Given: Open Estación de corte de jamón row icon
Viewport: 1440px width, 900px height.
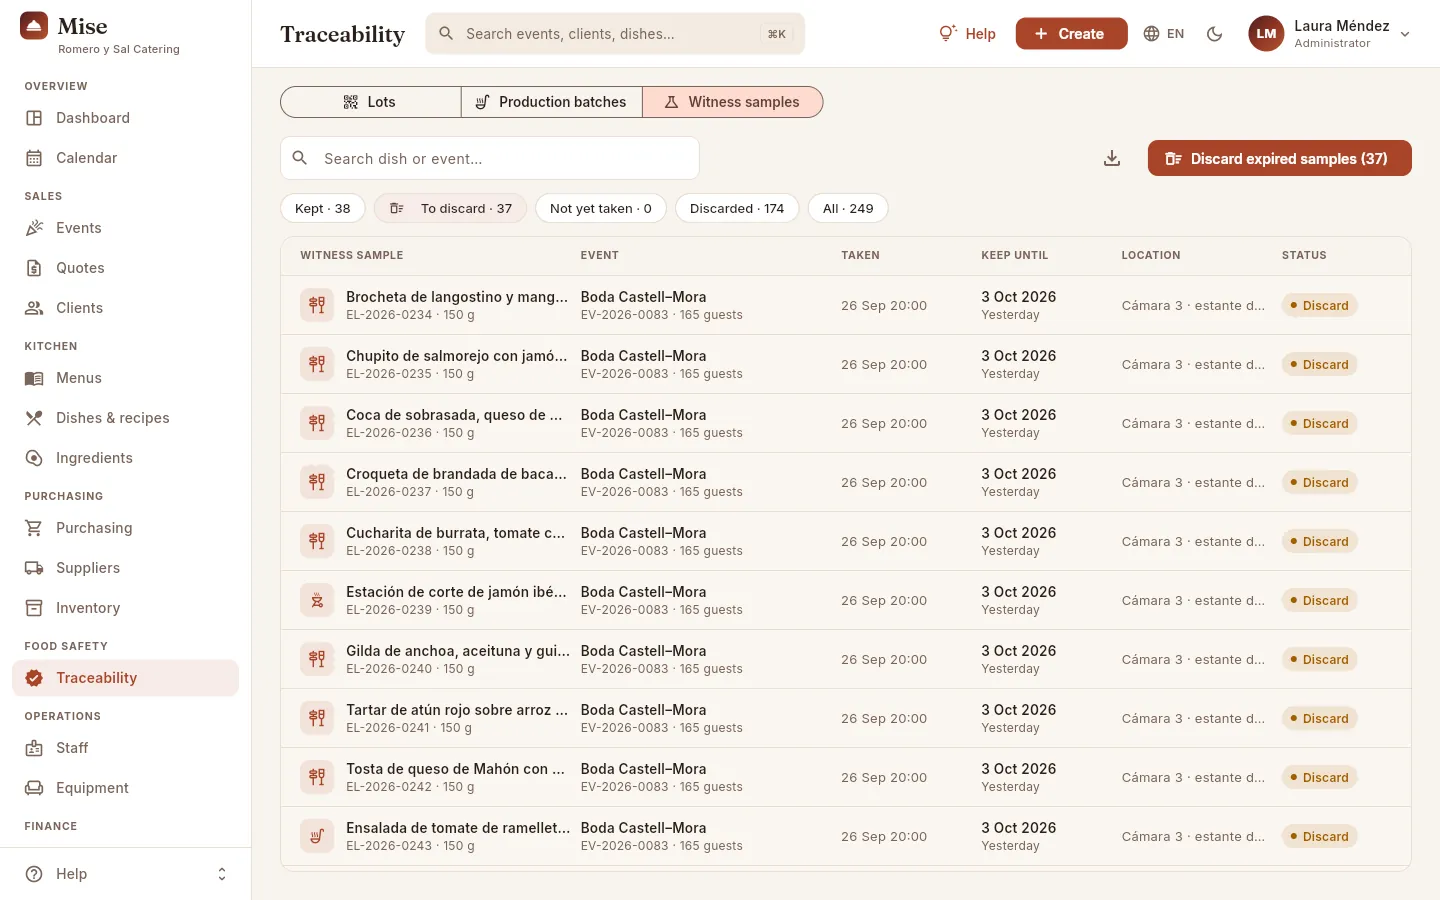Looking at the screenshot, I should (317, 600).
